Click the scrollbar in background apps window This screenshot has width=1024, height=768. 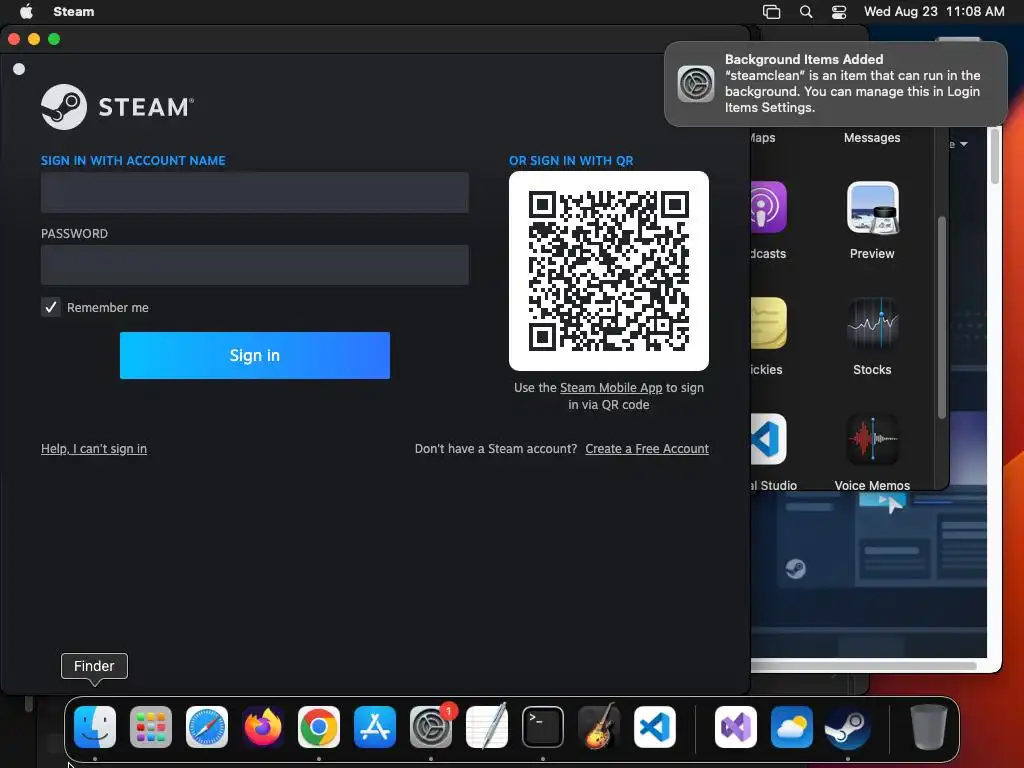pos(942,317)
